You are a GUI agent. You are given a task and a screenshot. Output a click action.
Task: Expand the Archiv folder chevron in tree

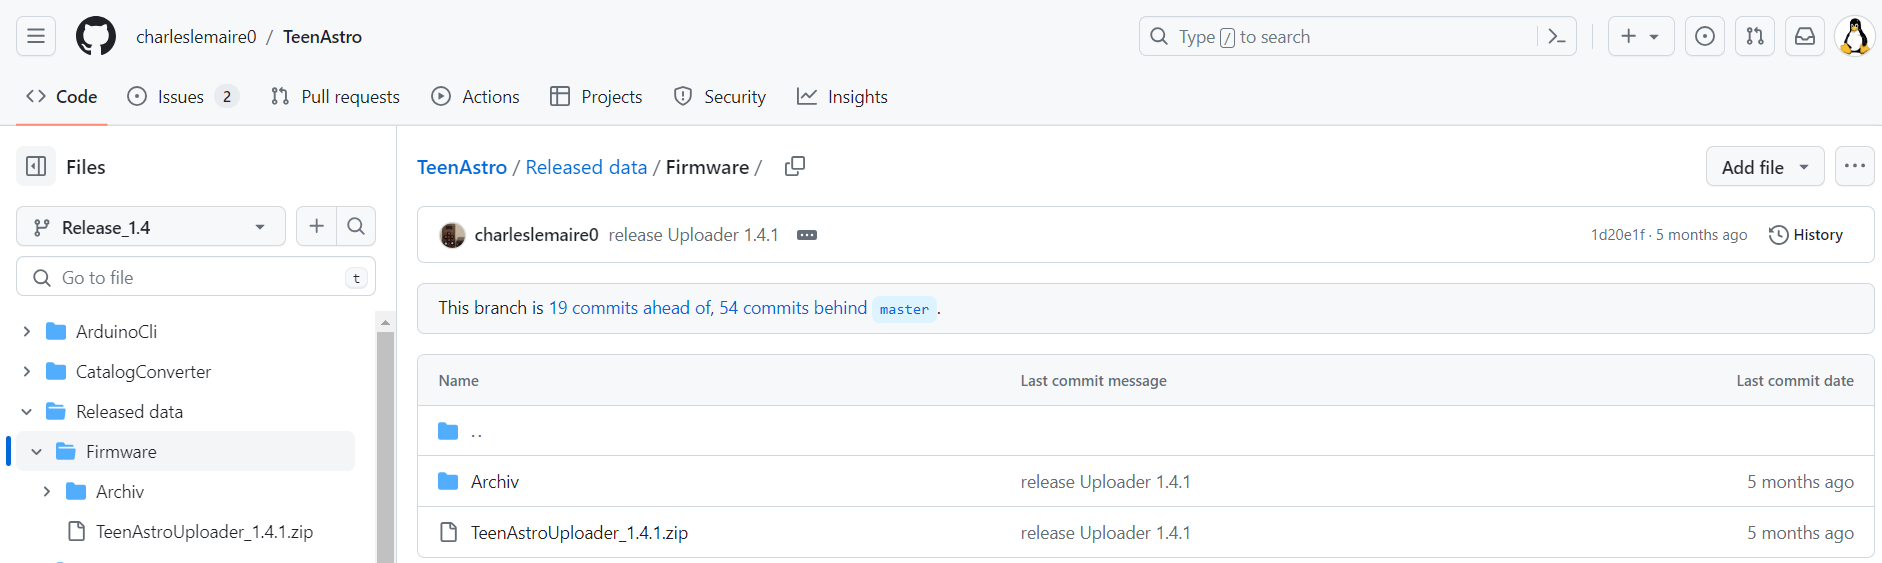coord(47,491)
